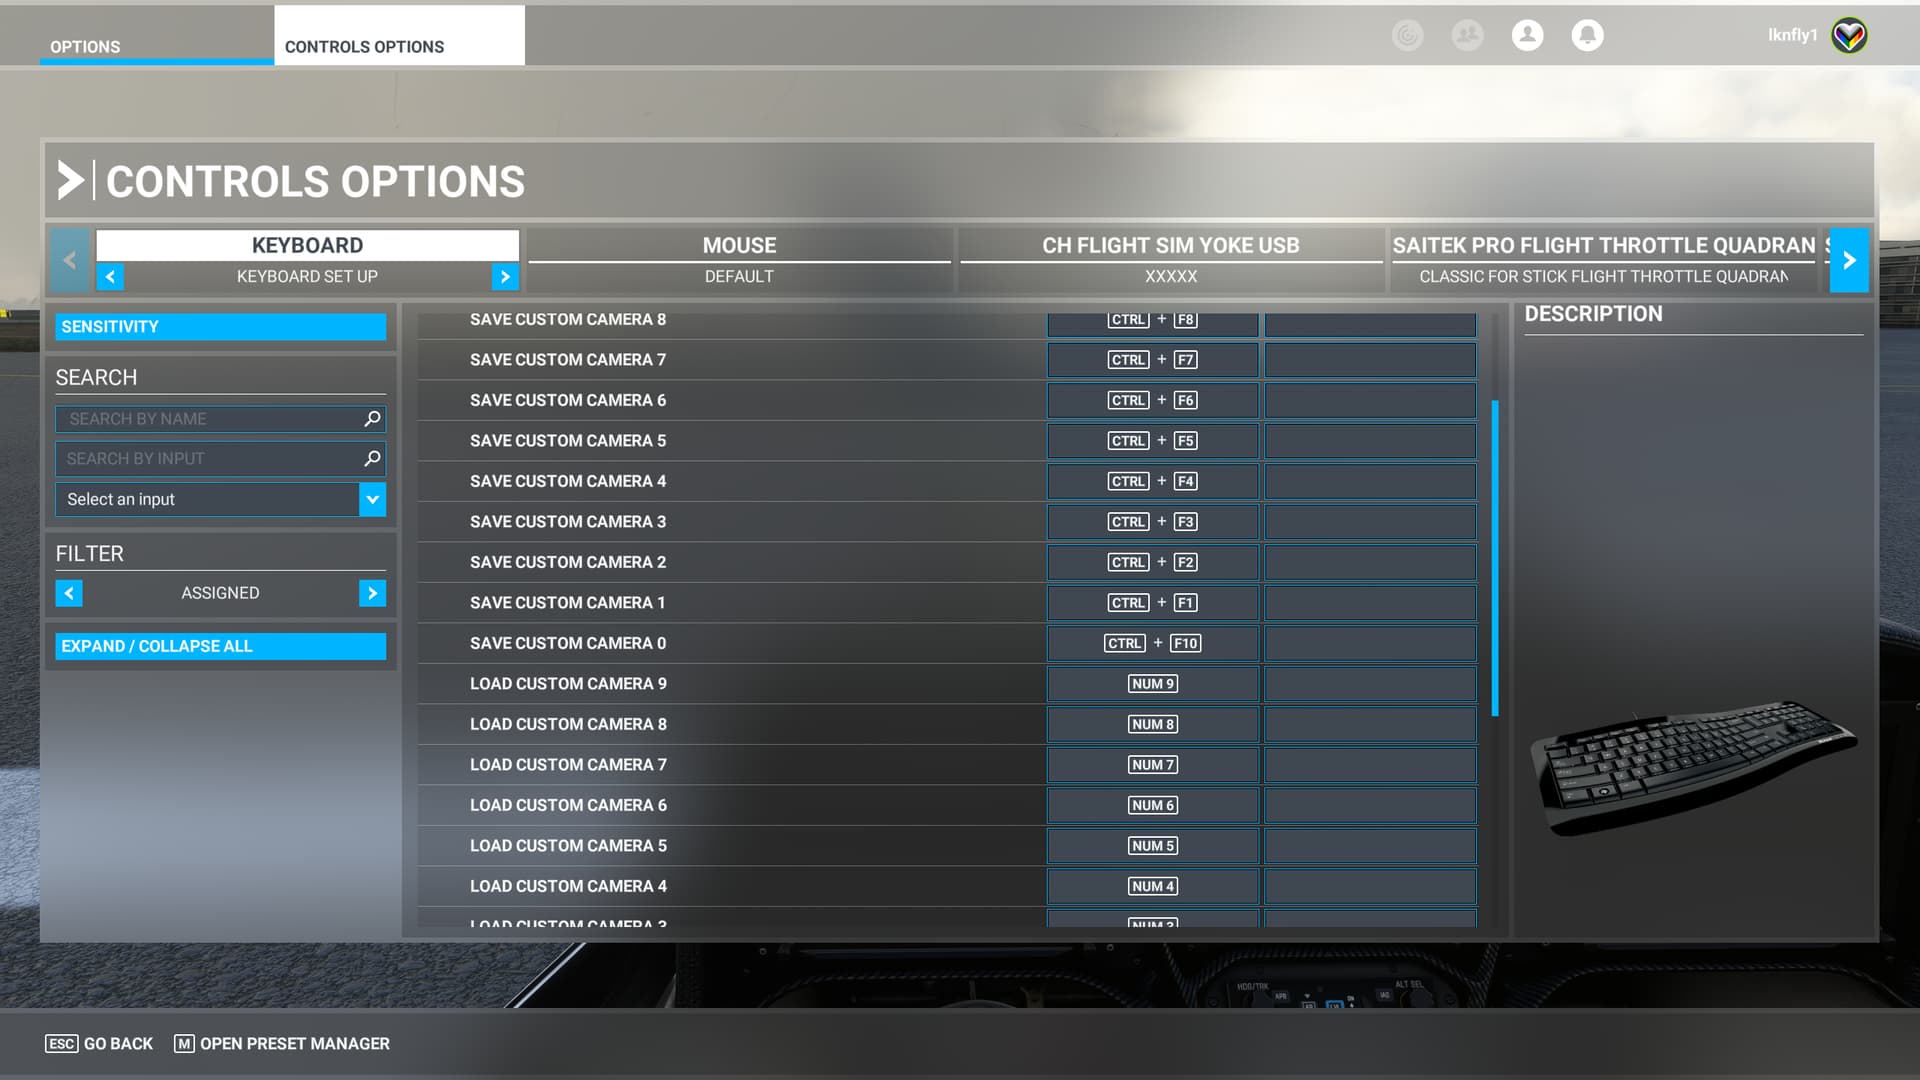Expand the Select an input dropdown
1920x1080 pixels.
tap(372, 498)
